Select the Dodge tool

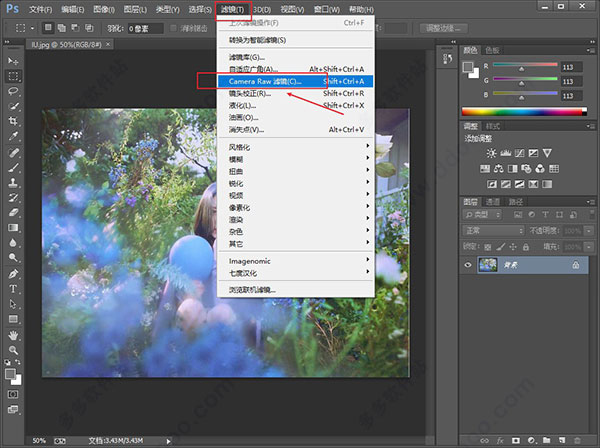[13, 257]
